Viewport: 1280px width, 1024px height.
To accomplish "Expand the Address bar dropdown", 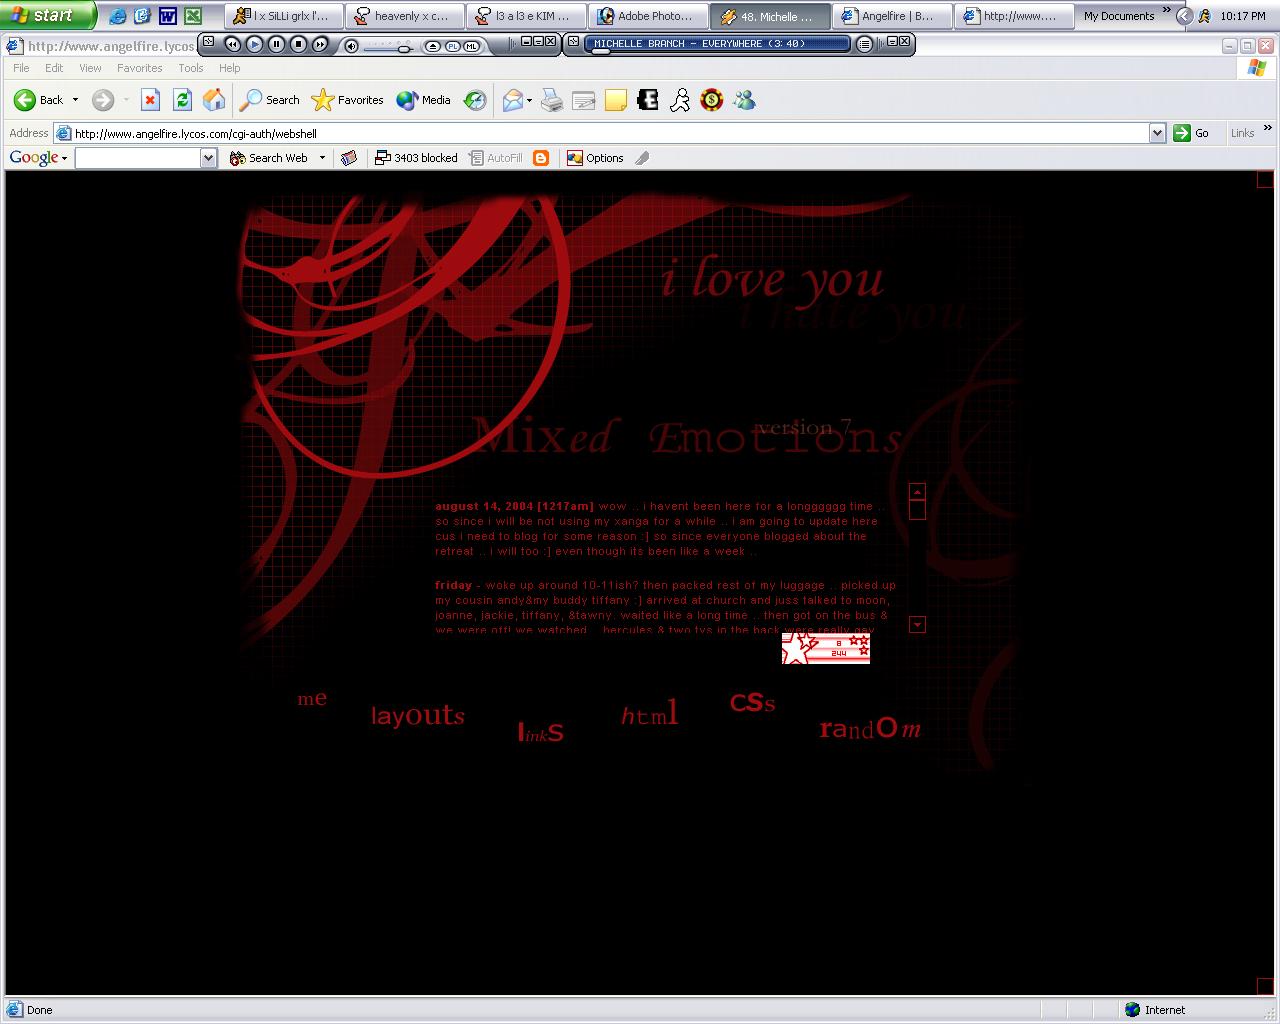I will (x=1157, y=133).
